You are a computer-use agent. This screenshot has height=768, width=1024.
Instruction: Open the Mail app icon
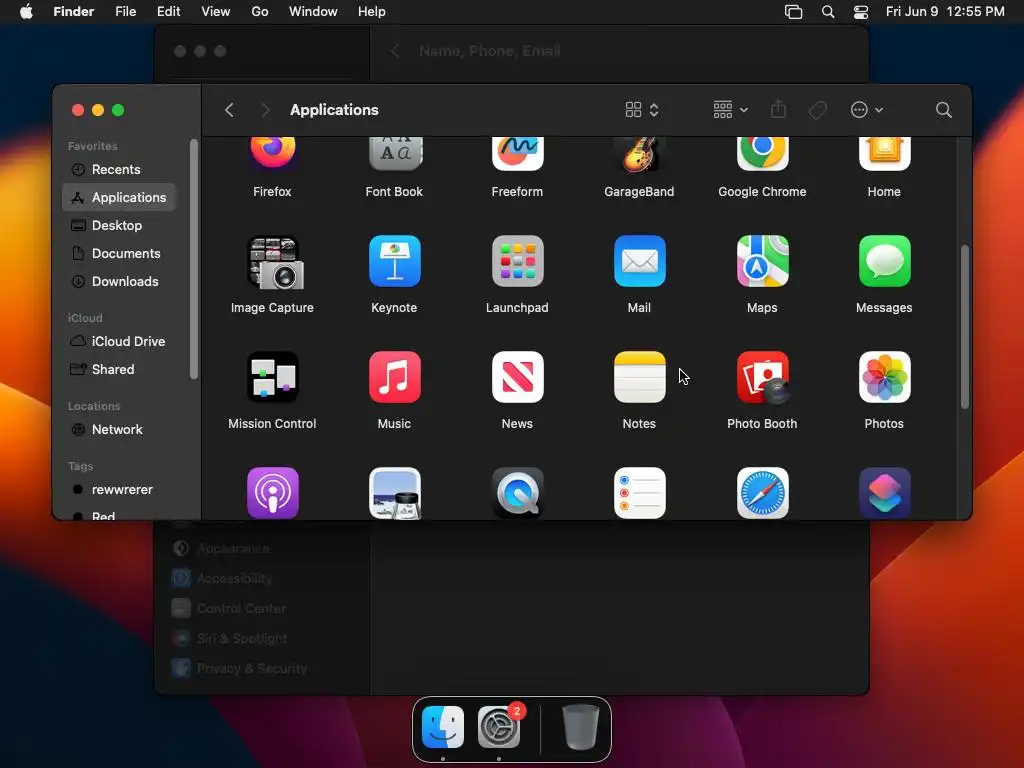click(x=639, y=261)
